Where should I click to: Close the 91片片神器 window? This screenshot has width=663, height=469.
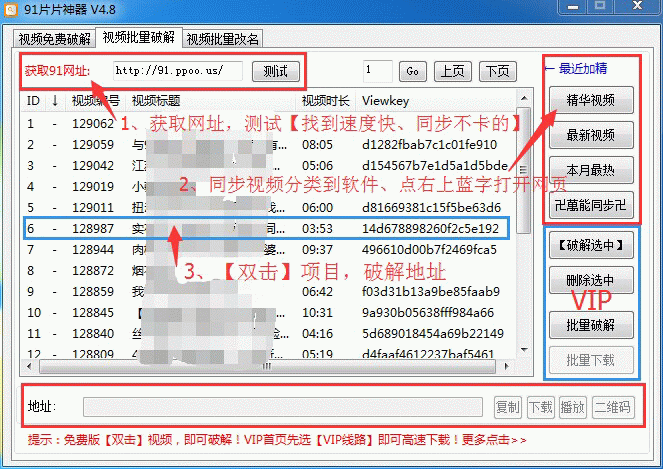638,6
